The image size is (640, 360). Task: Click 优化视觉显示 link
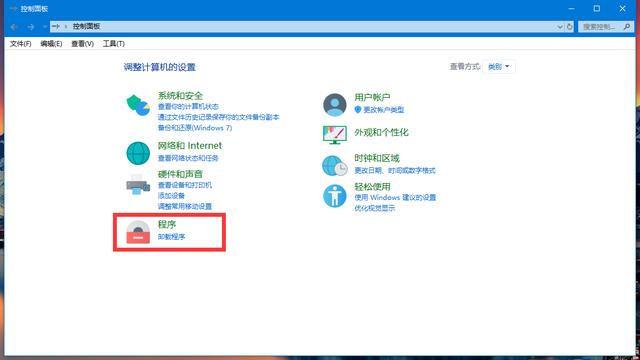coord(374,208)
